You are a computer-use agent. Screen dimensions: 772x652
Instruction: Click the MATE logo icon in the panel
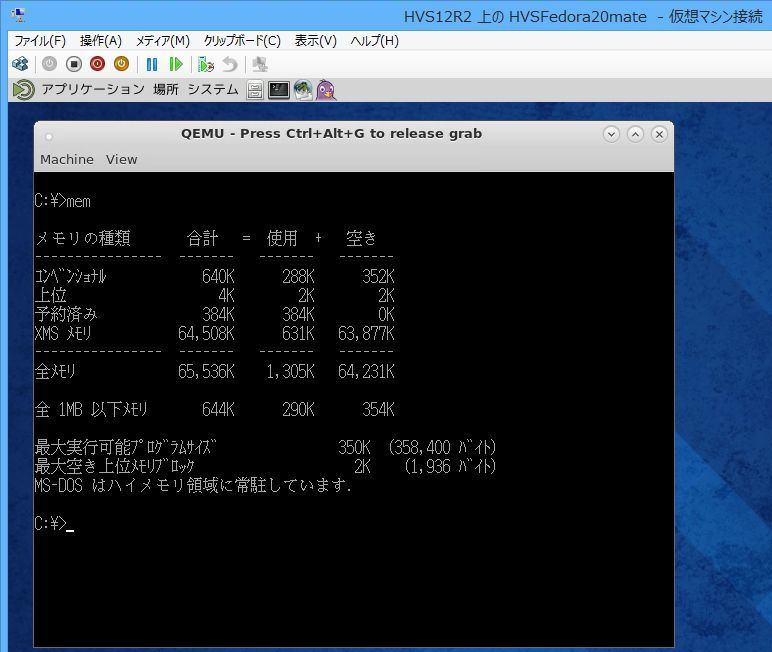click(x=24, y=90)
